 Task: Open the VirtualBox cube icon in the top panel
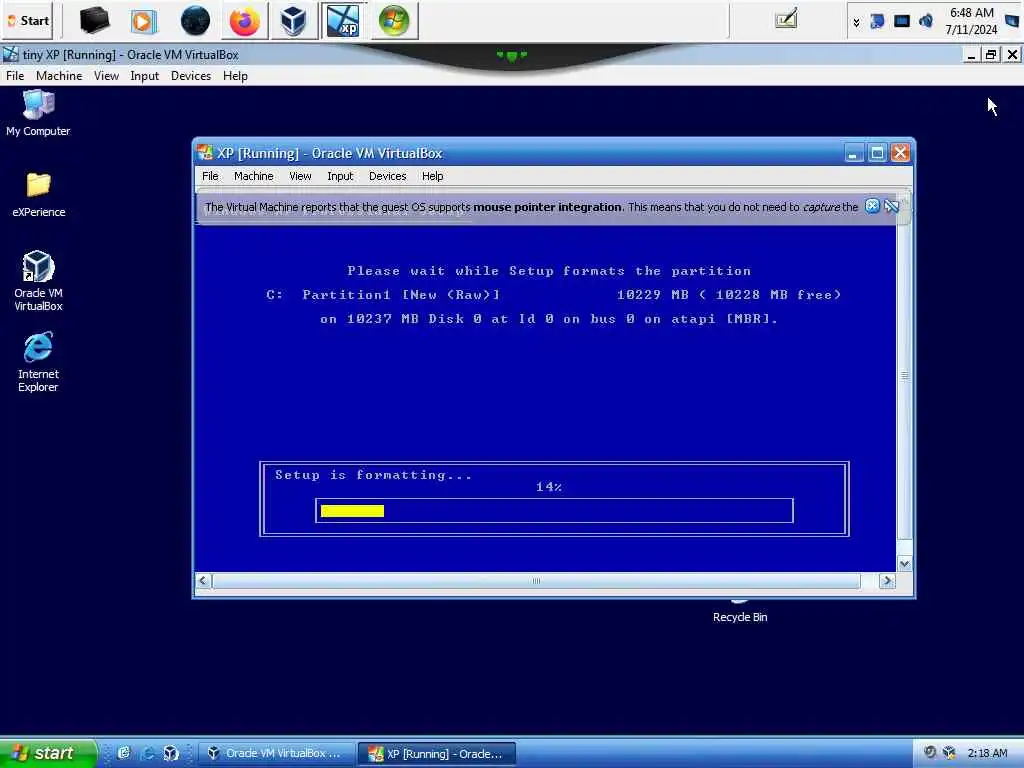[x=293, y=21]
